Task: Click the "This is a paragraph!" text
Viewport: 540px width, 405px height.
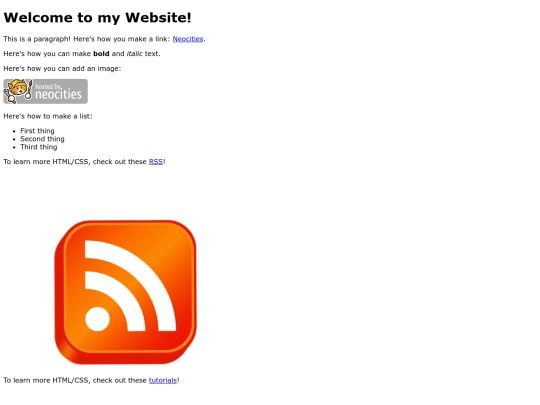Action: point(37,39)
